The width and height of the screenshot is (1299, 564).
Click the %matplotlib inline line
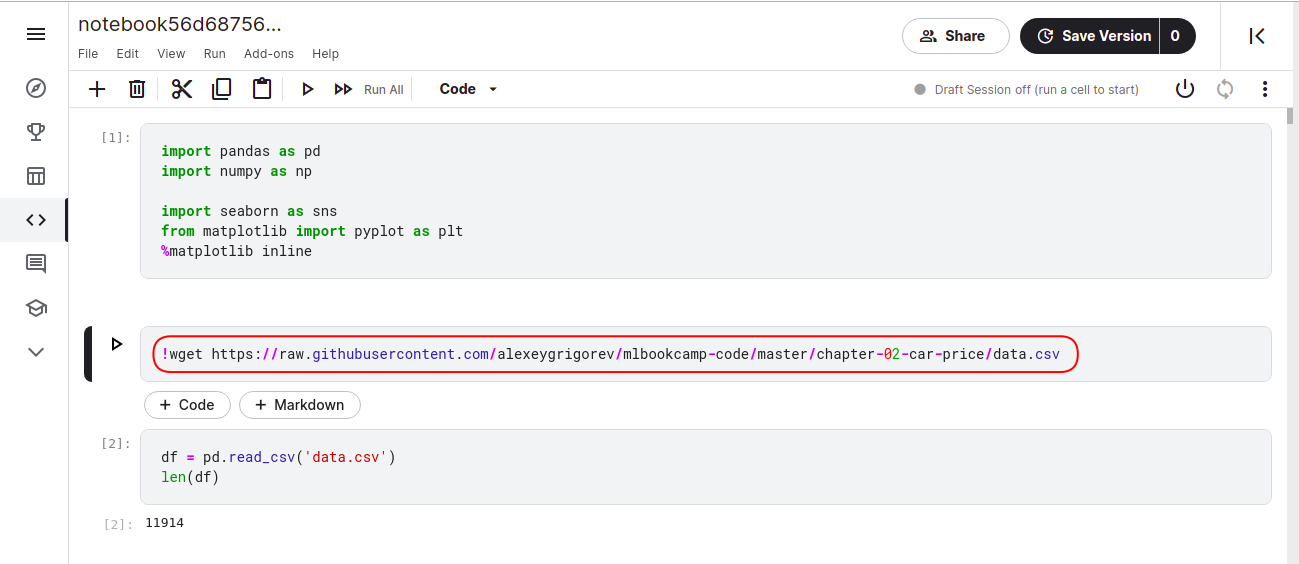pyautogui.click(x=236, y=251)
